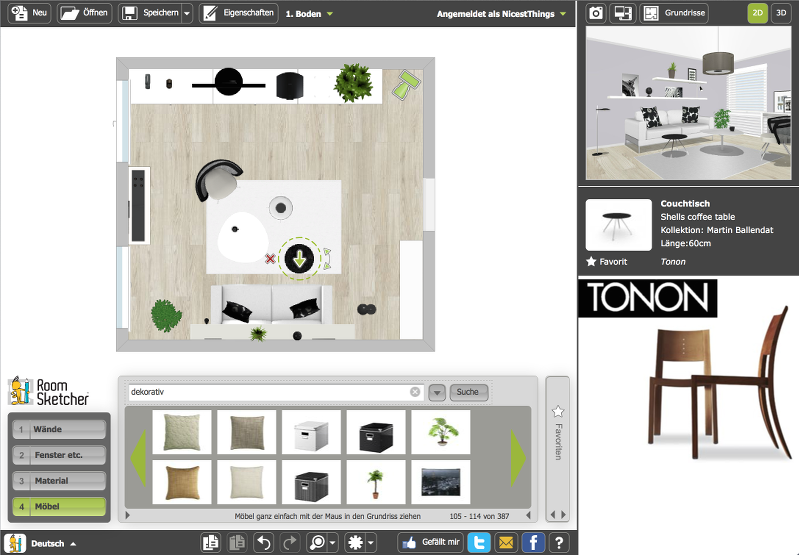
Task: Go to the previous furniture page with the left green arrow
Action: click(x=139, y=458)
